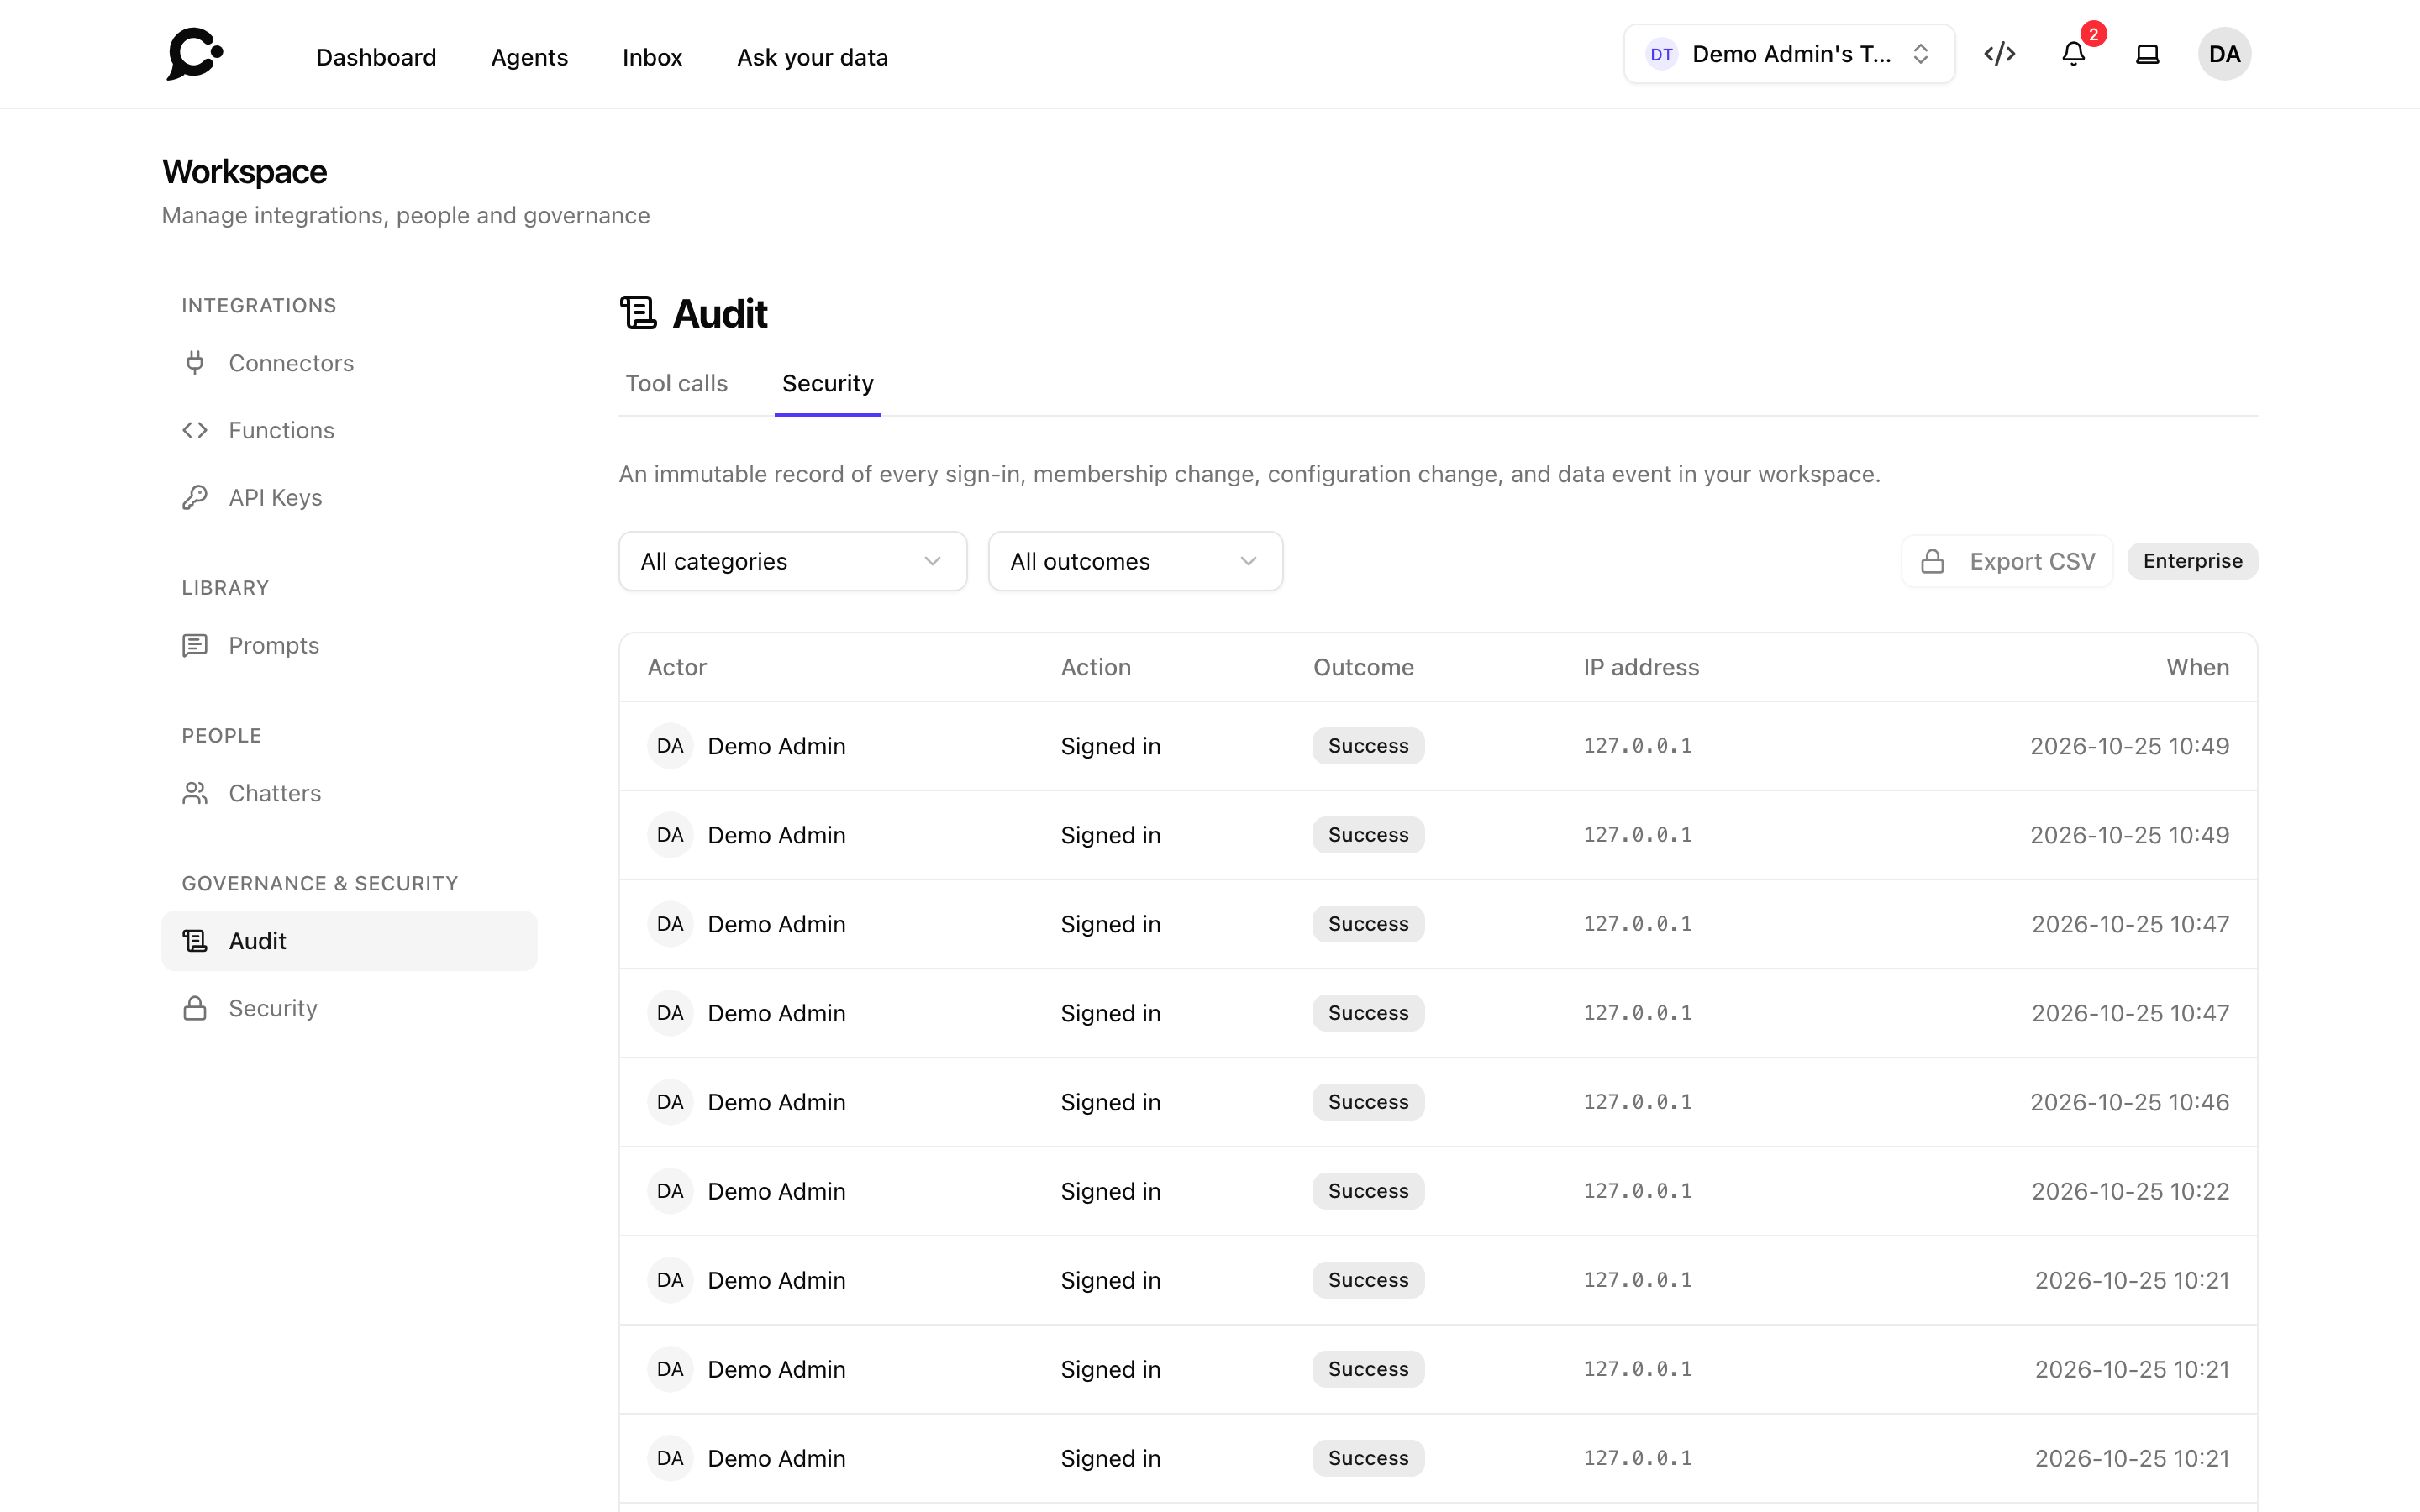Click the Prompts message icon

coord(195,645)
